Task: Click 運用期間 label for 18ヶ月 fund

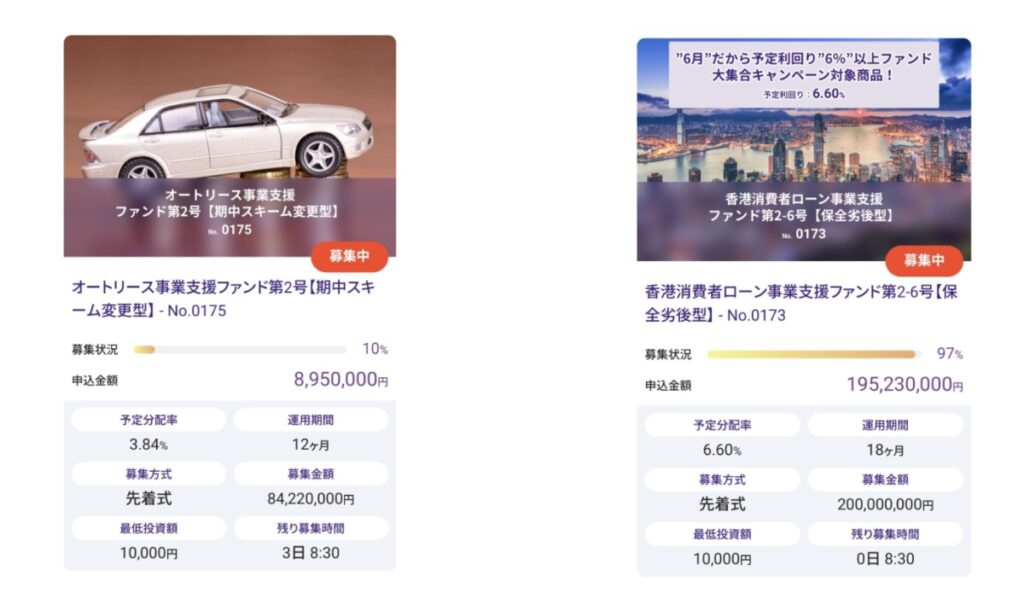Action: (885, 425)
